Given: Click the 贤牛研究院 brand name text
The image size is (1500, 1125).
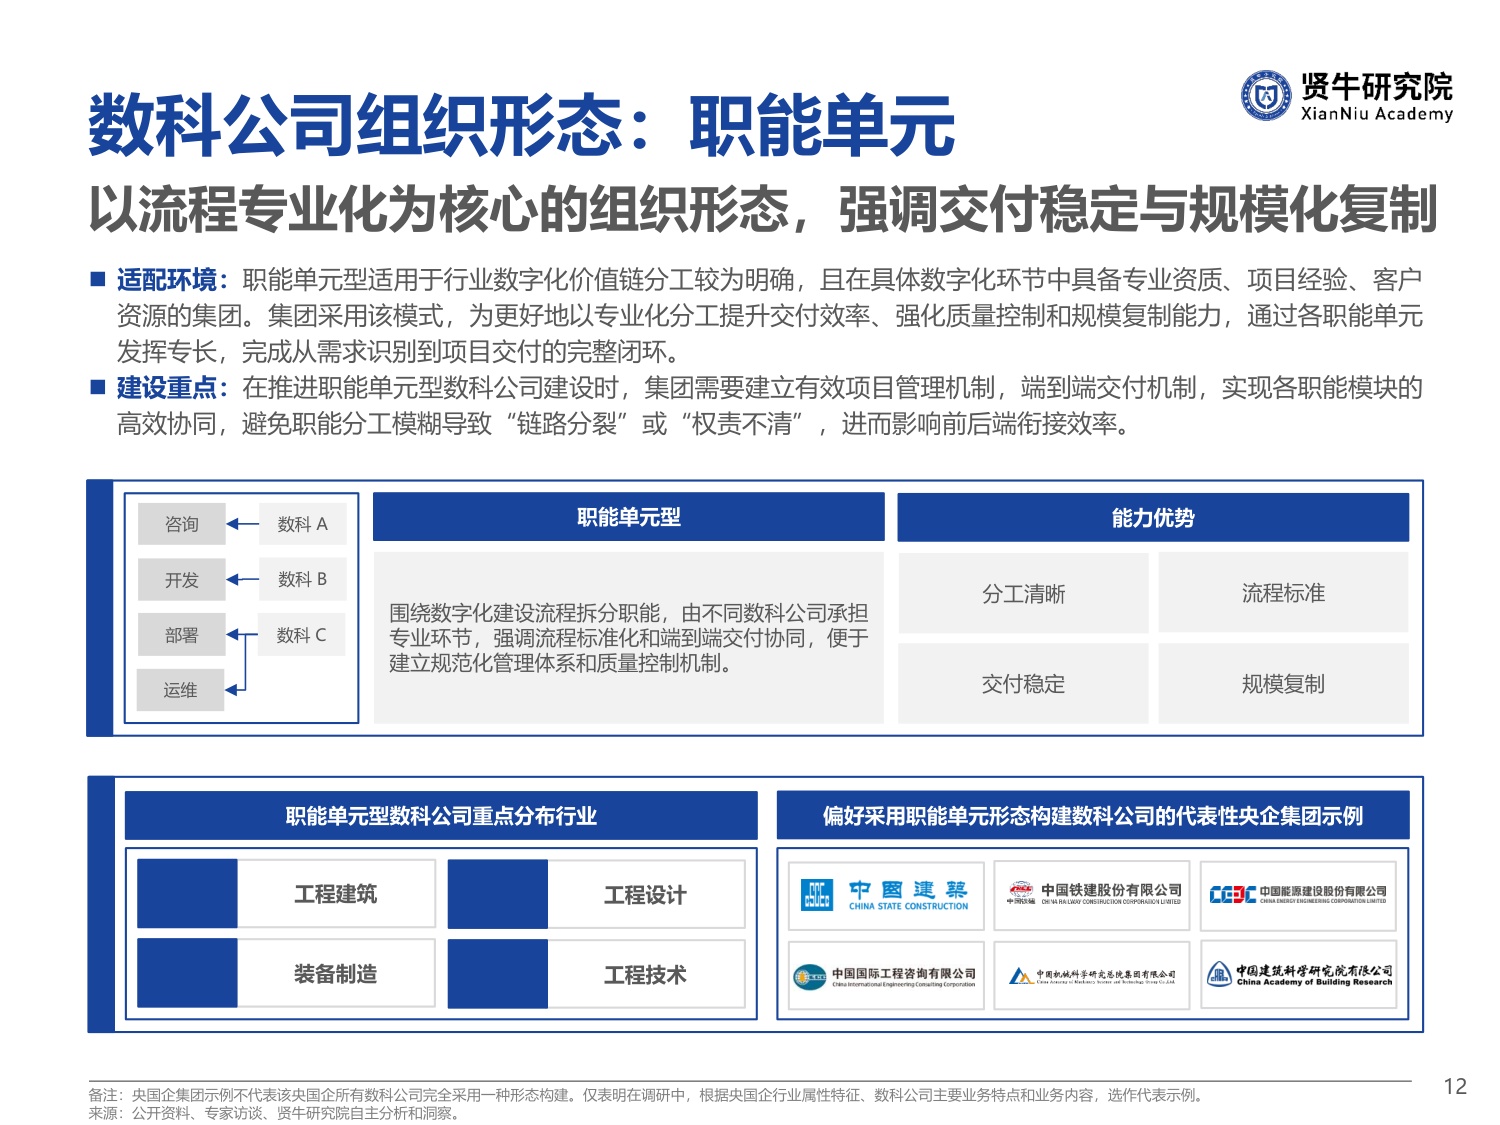Looking at the screenshot, I should pos(1377,87).
